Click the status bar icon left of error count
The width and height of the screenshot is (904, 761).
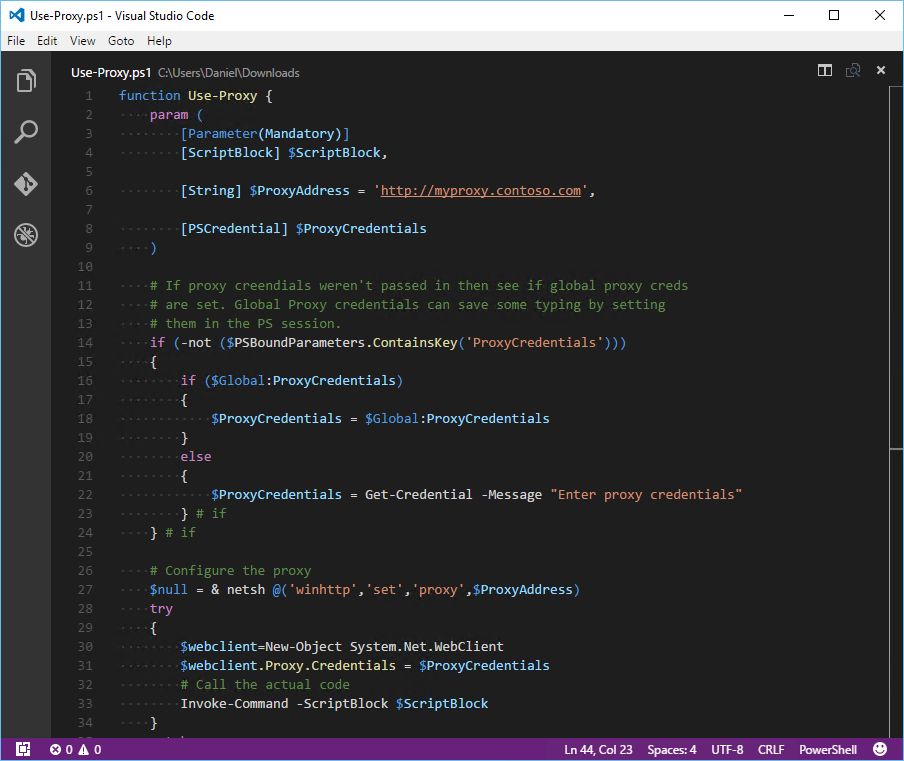point(22,749)
